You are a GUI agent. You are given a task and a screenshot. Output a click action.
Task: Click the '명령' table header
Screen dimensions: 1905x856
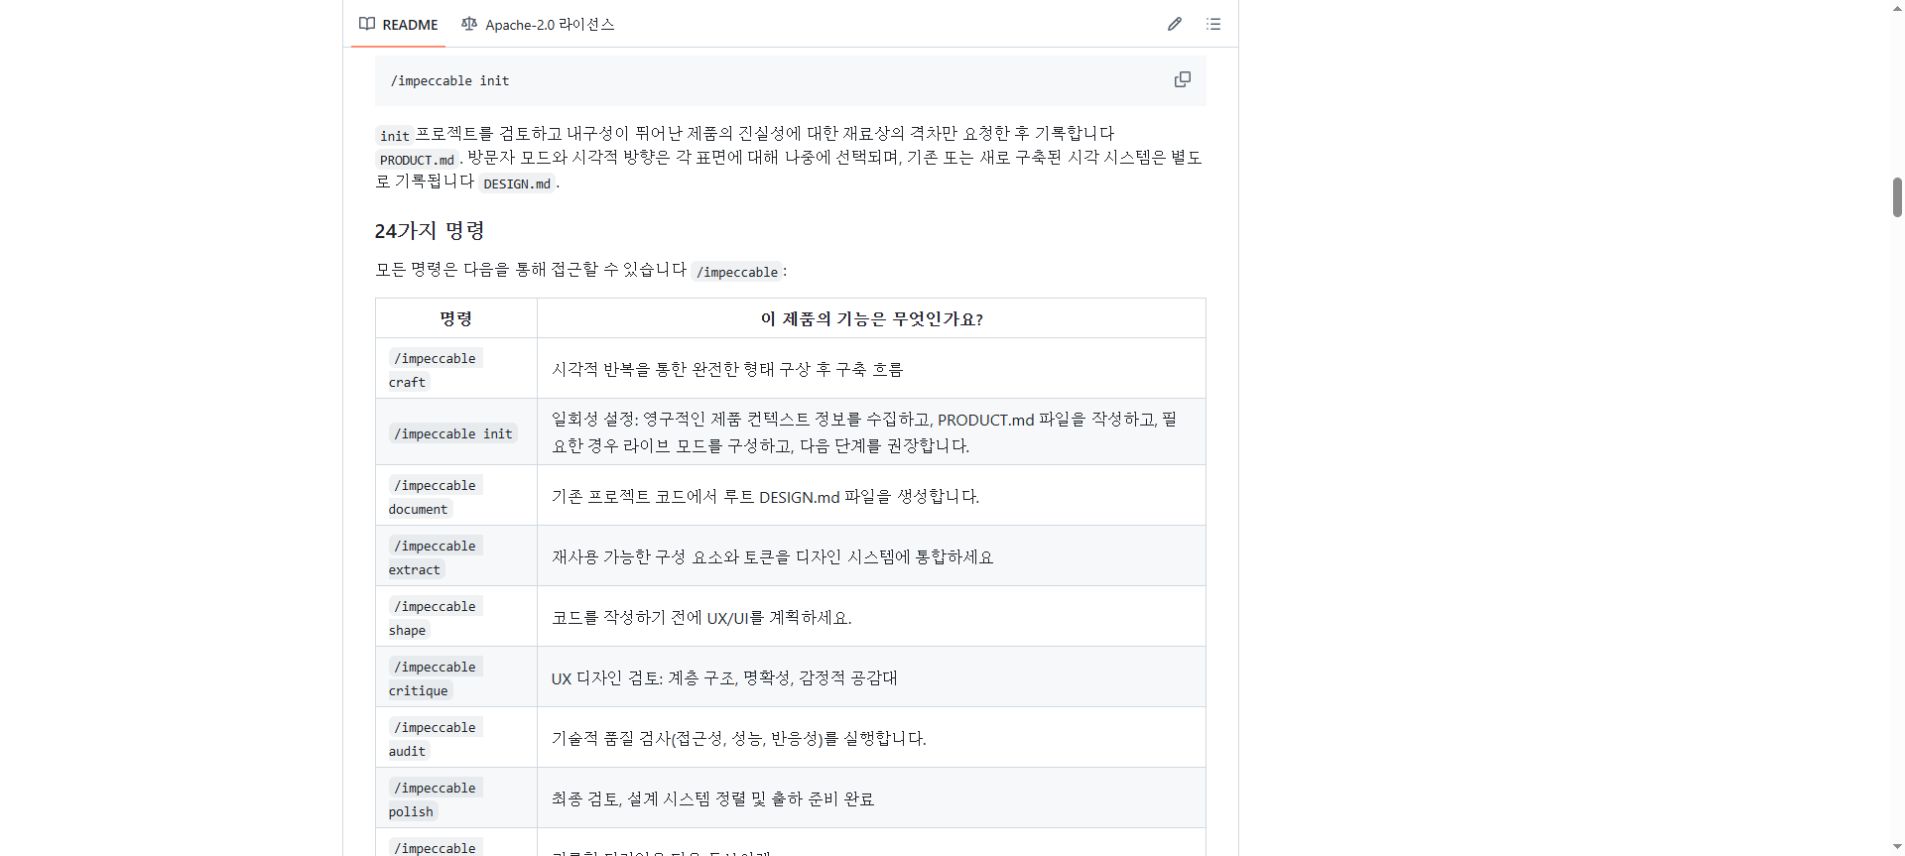[456, 319]
